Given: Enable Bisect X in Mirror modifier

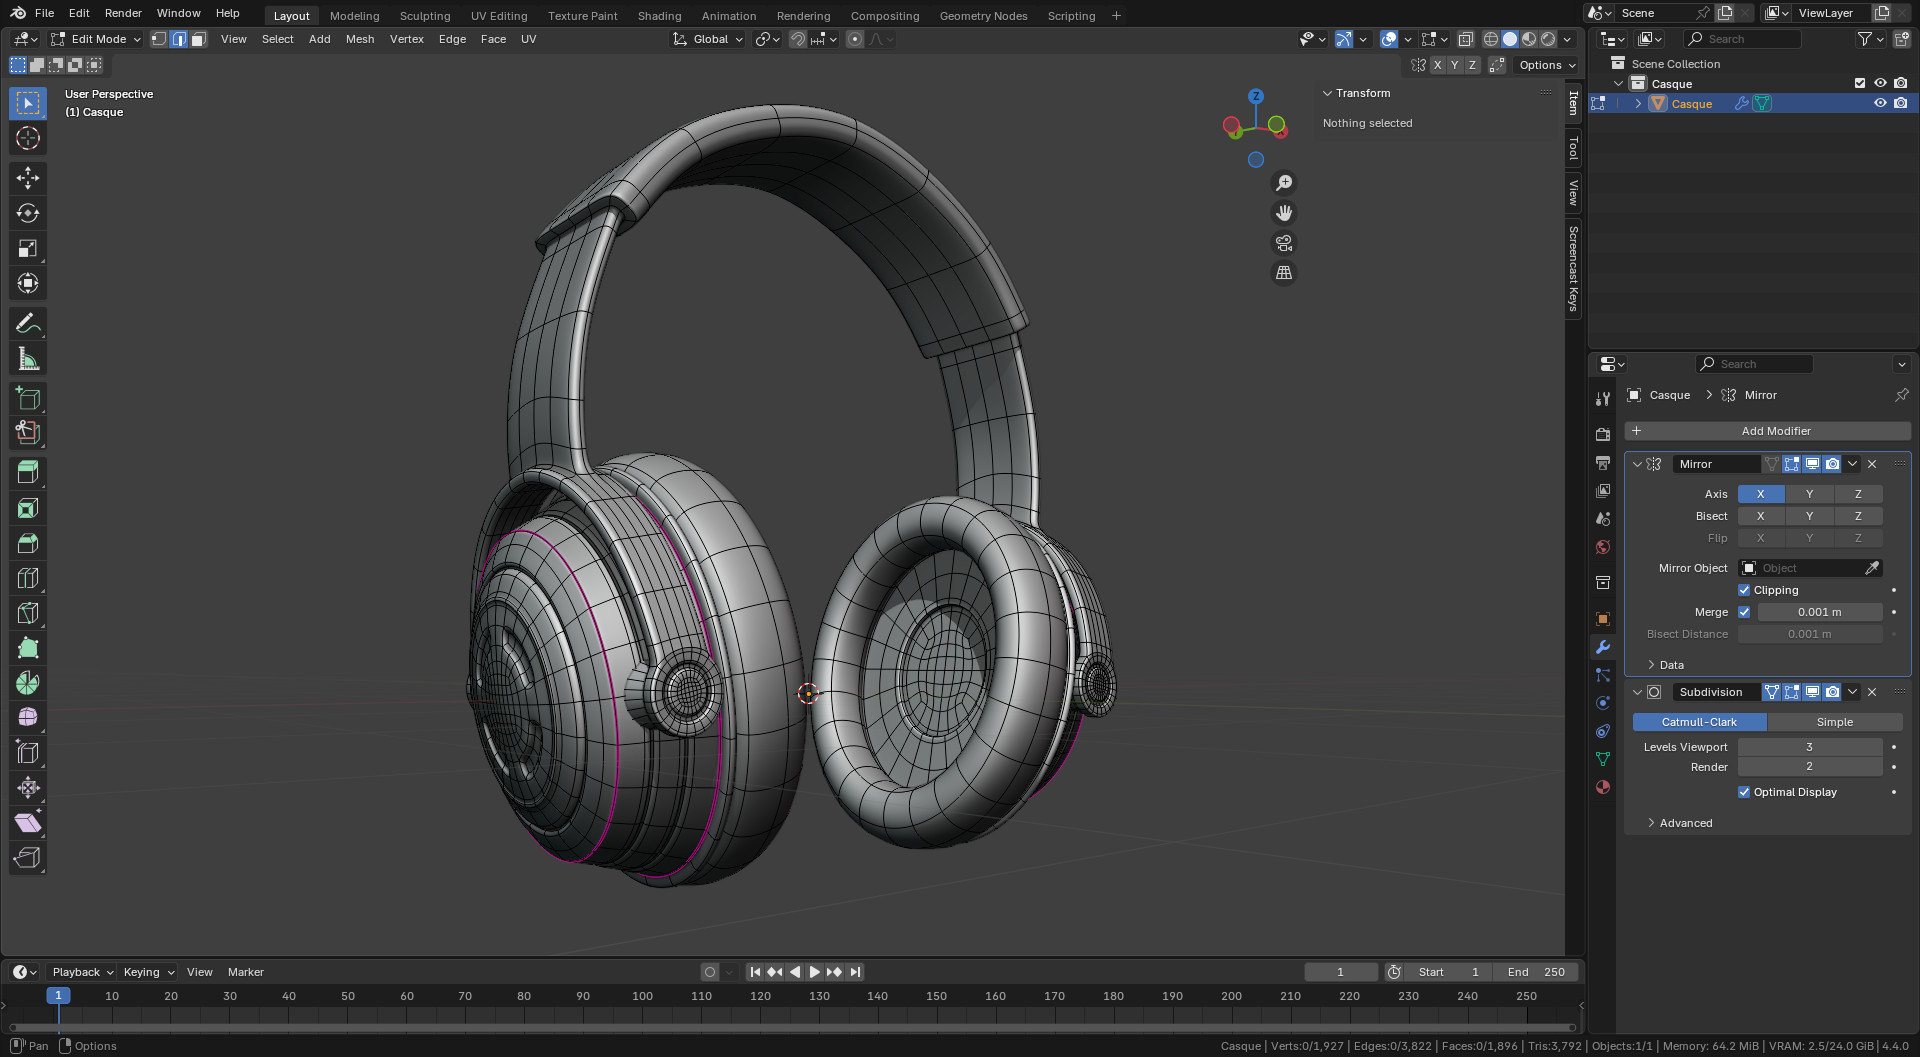Looking at the screenshot, I should [1760, 516].
